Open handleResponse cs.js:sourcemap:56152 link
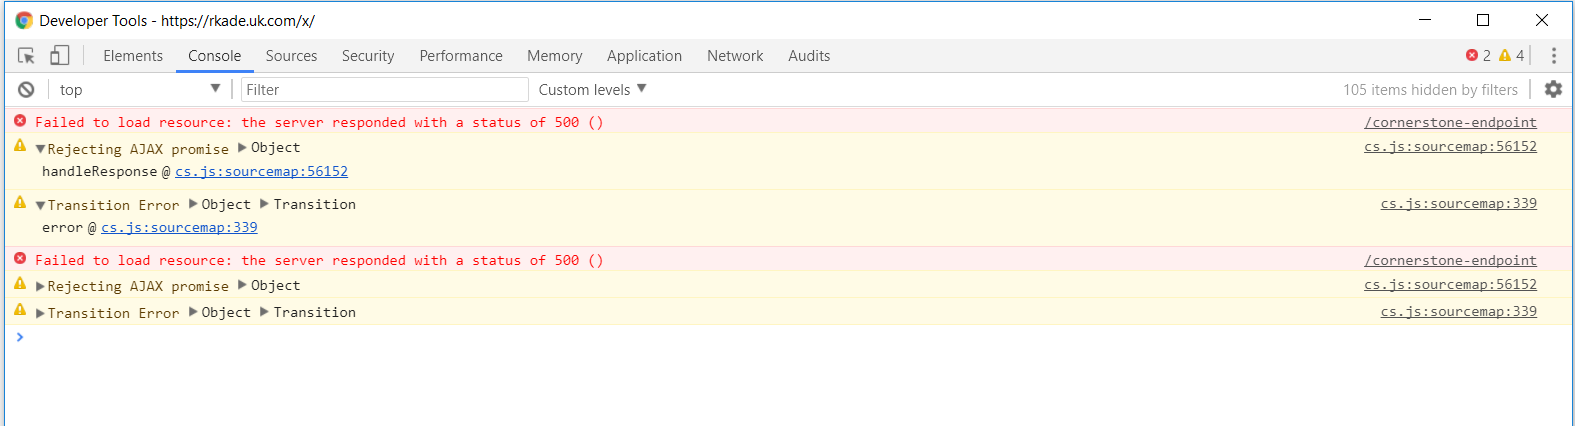 click(x=261, y=171)
